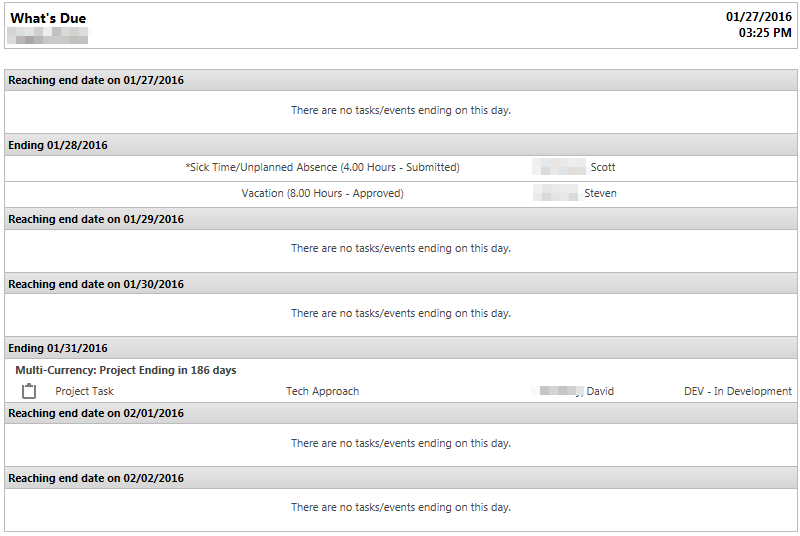Click the 03:25 PM timestamp
Screen dimensions: 800x536
coord(765,33)
